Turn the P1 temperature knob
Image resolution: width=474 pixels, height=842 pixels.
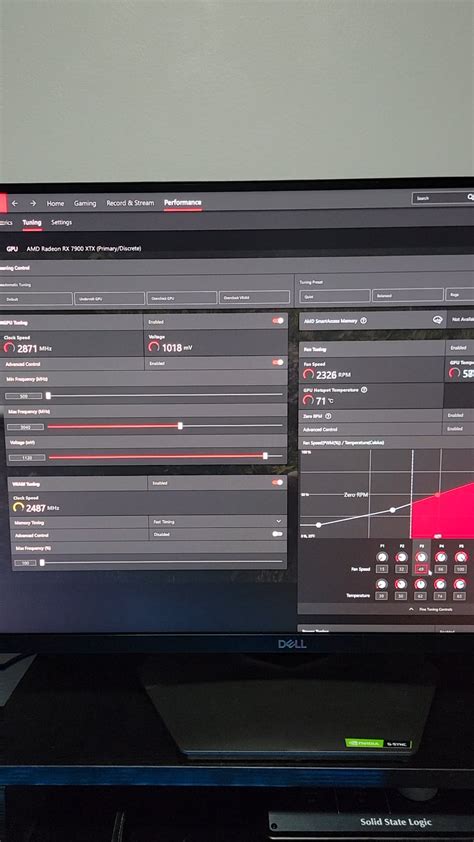tap(382, 584)
